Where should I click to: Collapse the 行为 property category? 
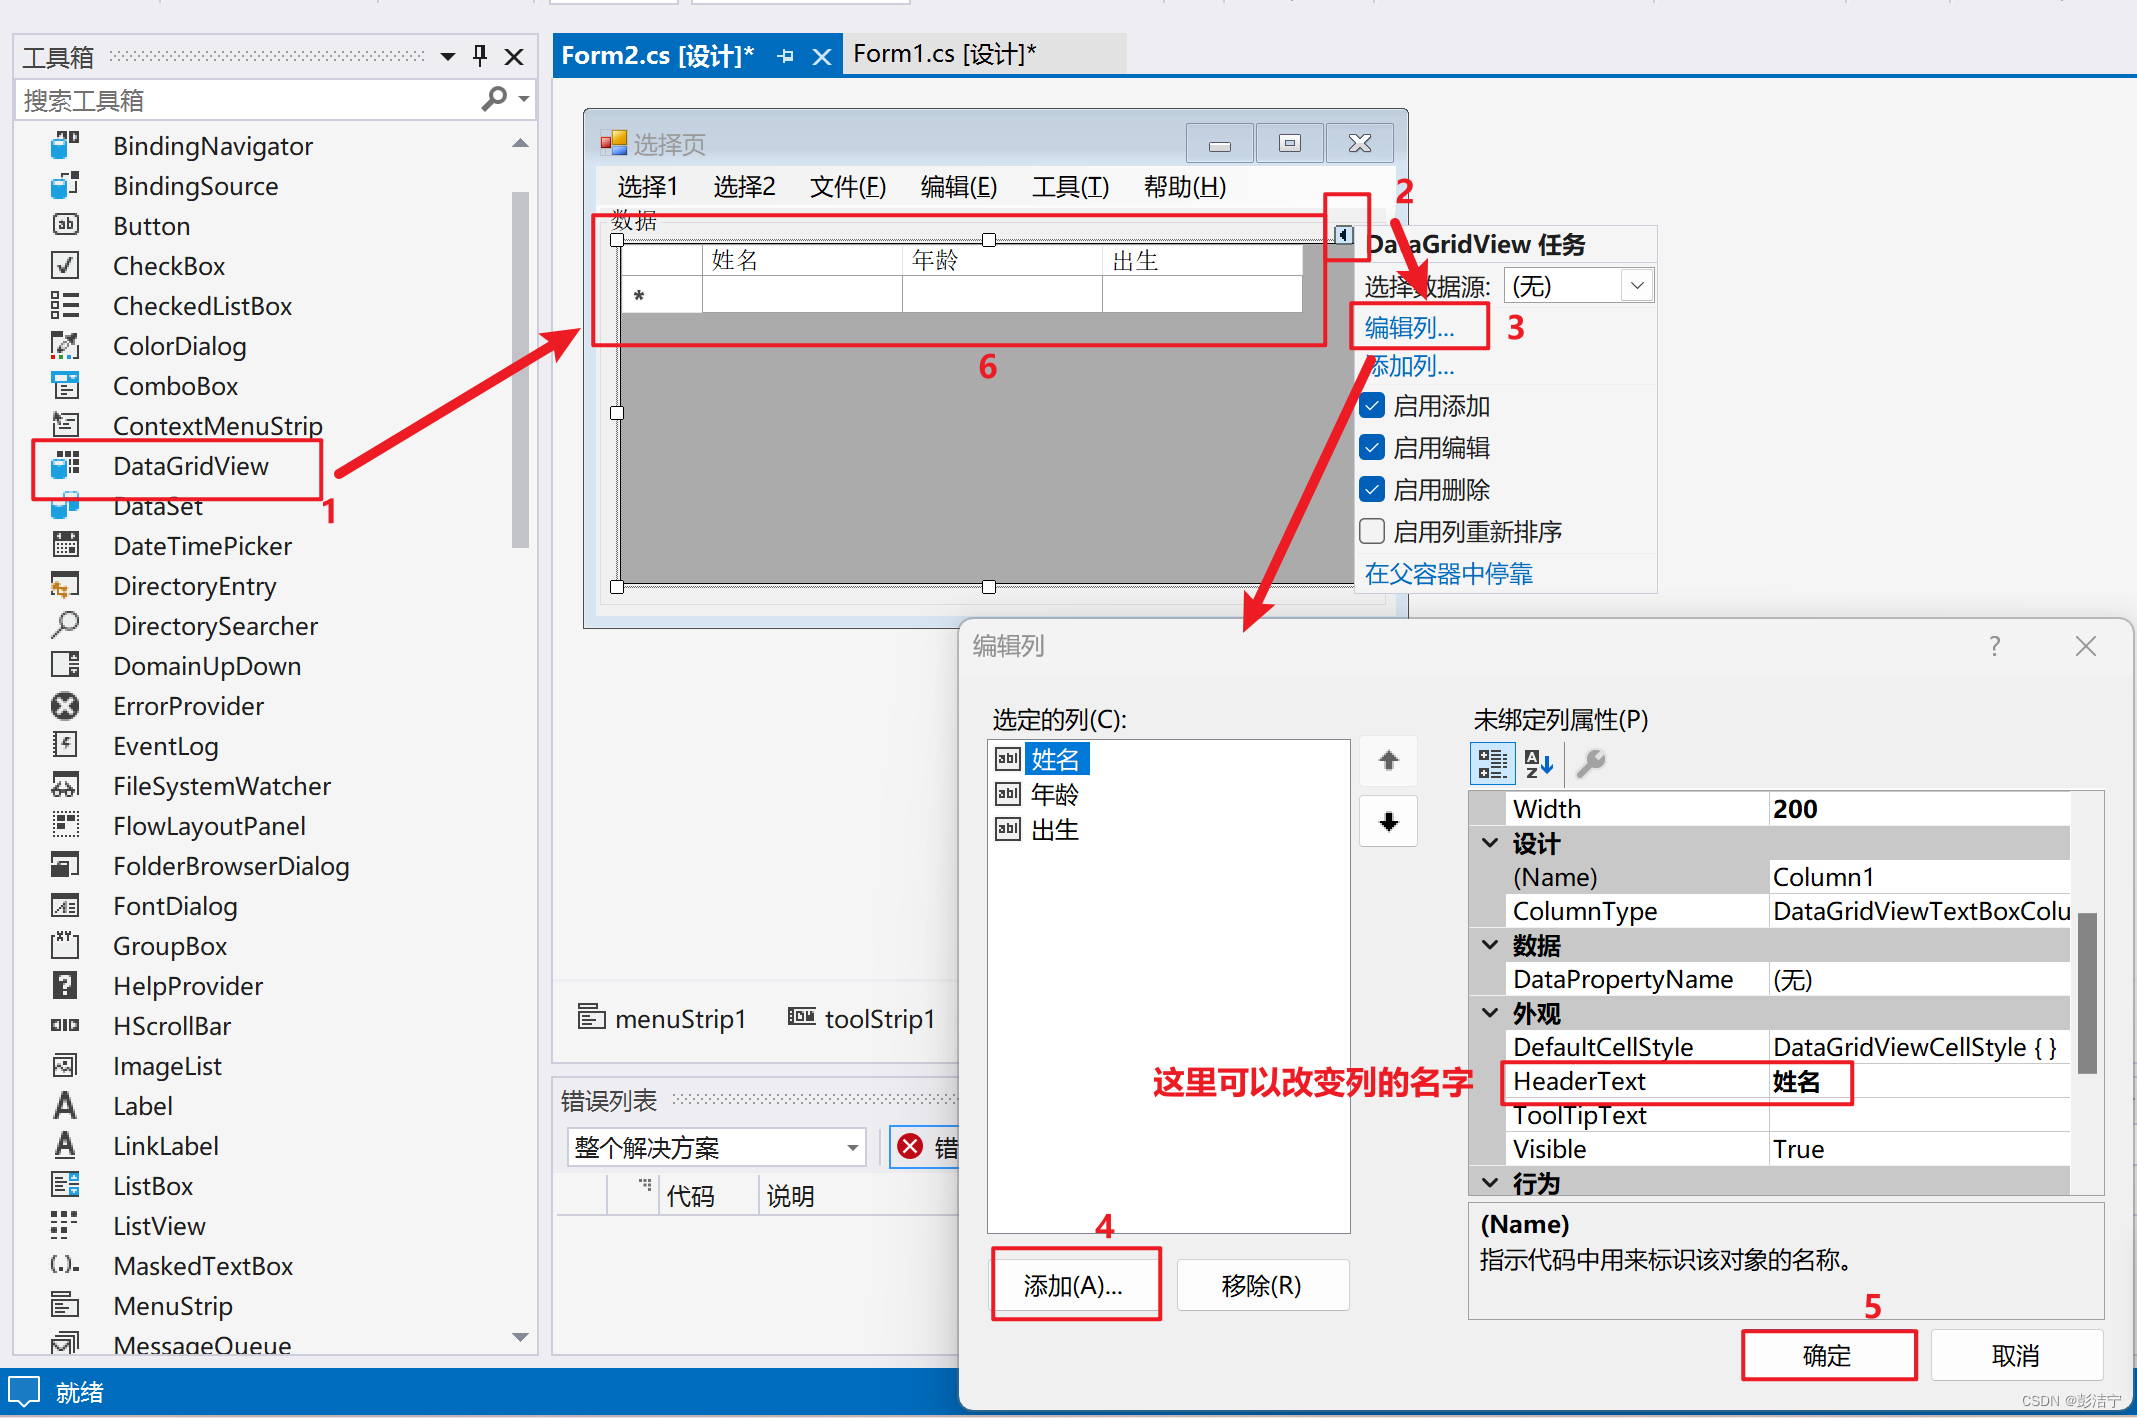(x=1490, y=1183)
